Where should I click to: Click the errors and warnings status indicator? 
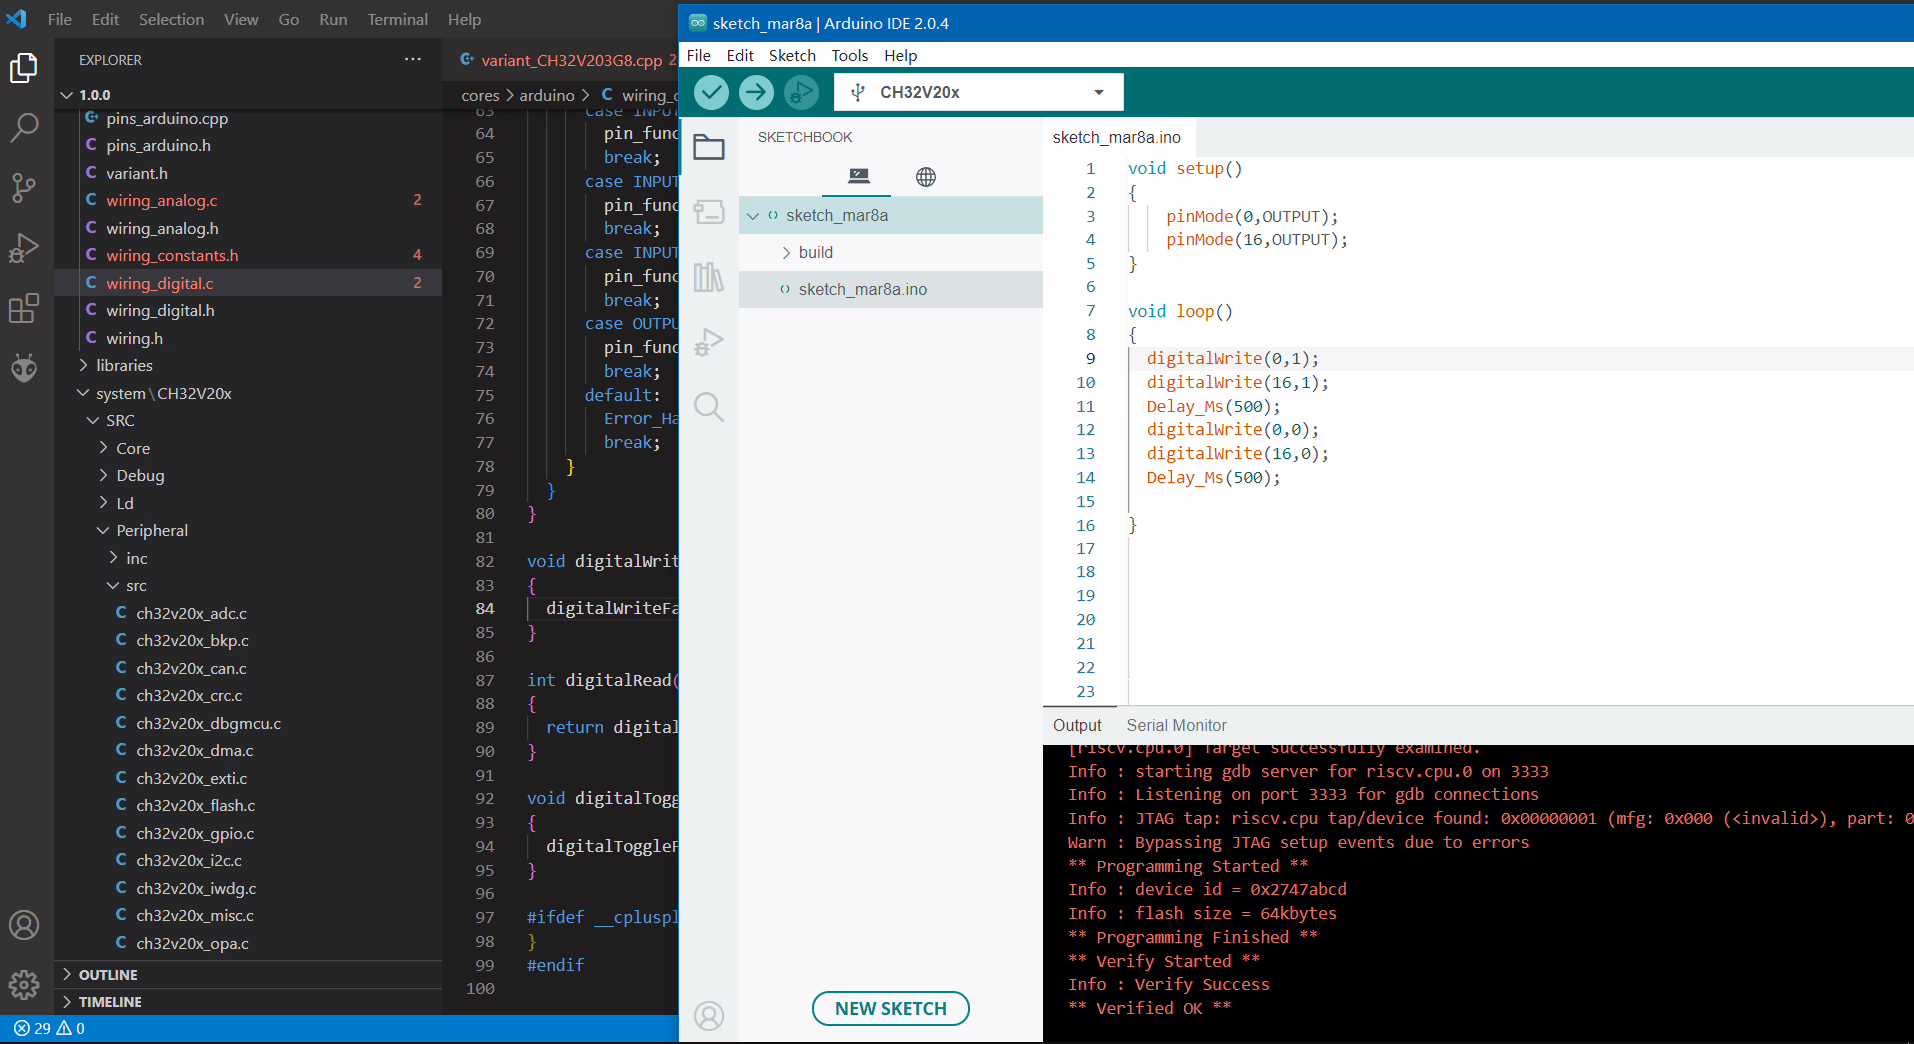50,1029
